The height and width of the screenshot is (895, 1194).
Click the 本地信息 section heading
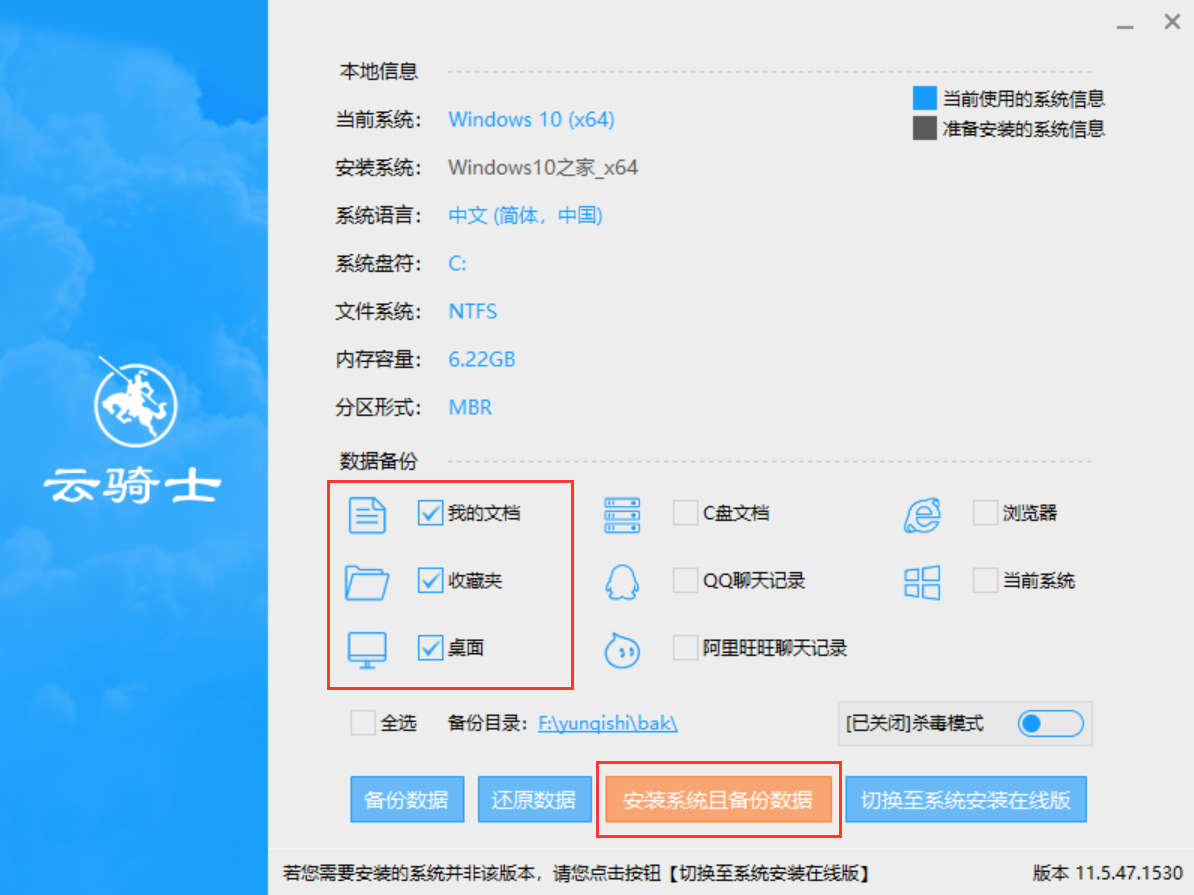click(378, 72)
